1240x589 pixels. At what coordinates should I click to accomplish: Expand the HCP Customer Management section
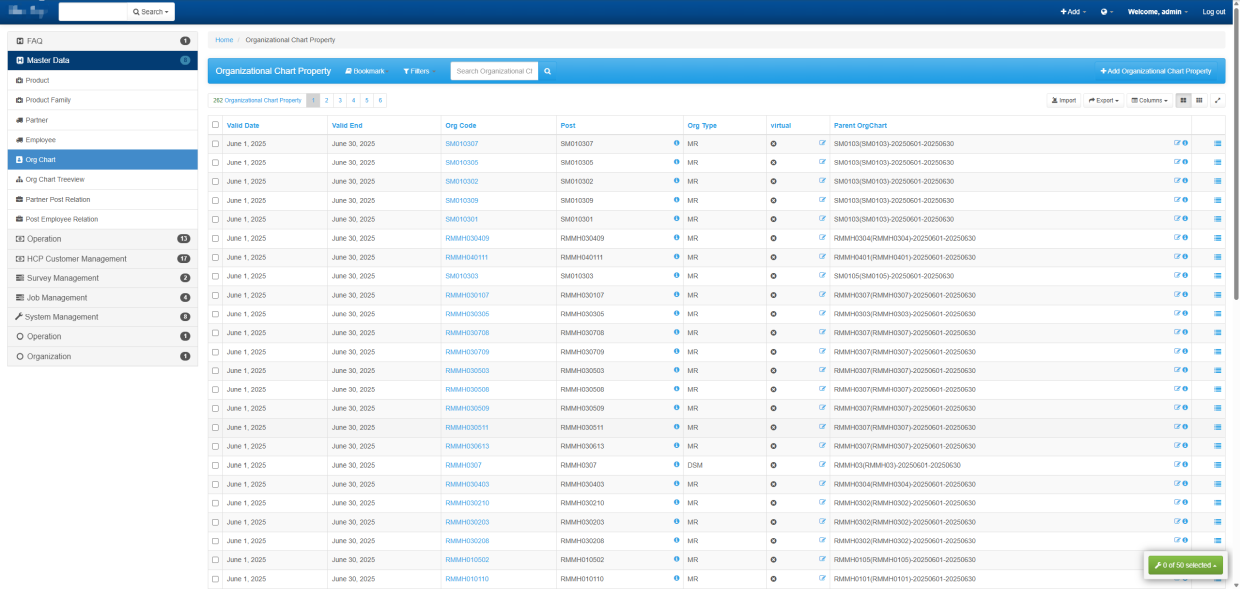(103, 258)
